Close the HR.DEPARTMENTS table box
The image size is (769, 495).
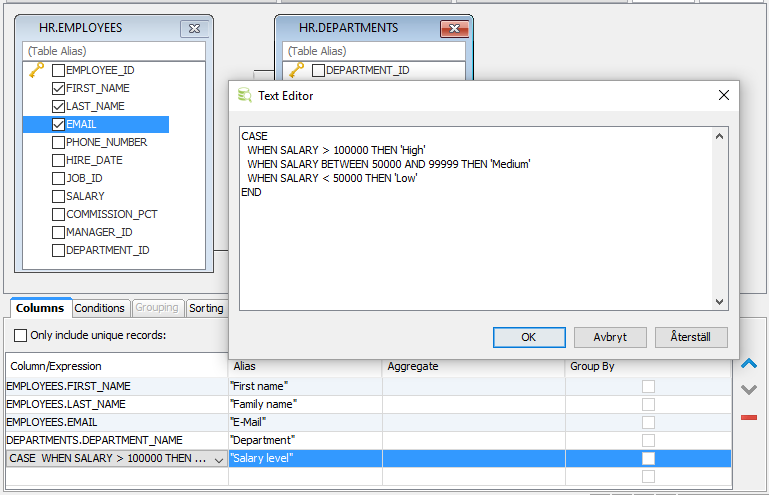[454, 28]
